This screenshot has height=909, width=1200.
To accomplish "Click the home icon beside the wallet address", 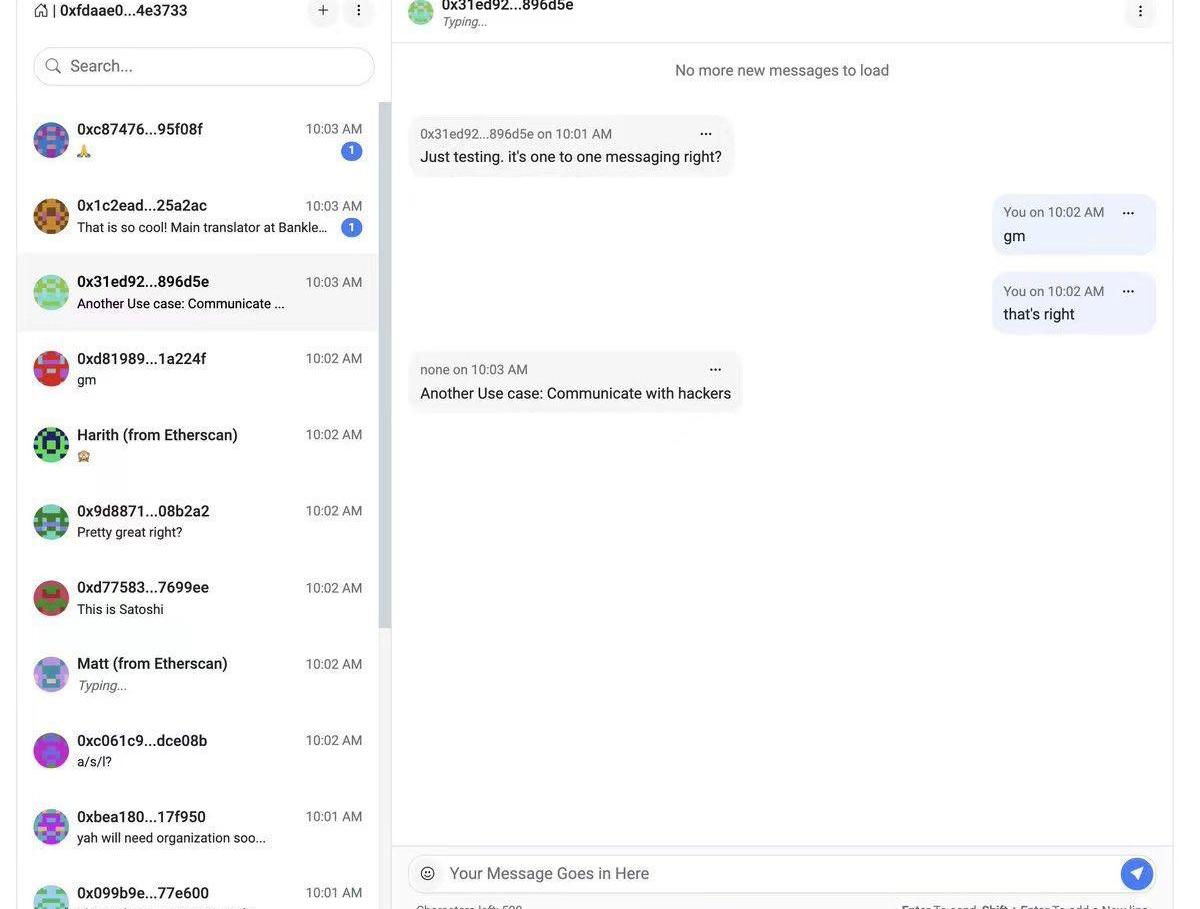I will click(41, 10).
